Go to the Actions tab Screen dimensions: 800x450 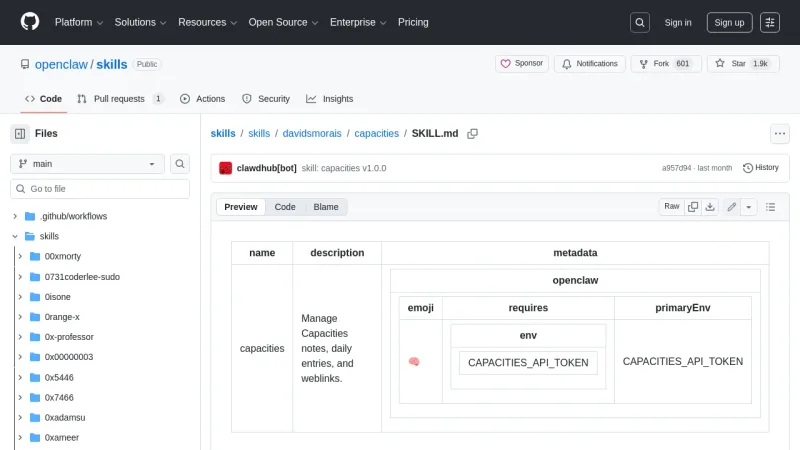click(203, 99)
